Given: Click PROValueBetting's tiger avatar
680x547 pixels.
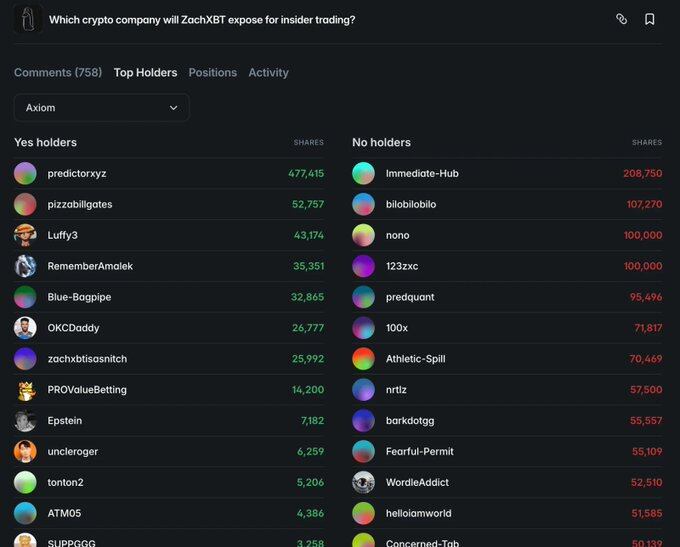Looking at the screenshot, I should point(25,390).
